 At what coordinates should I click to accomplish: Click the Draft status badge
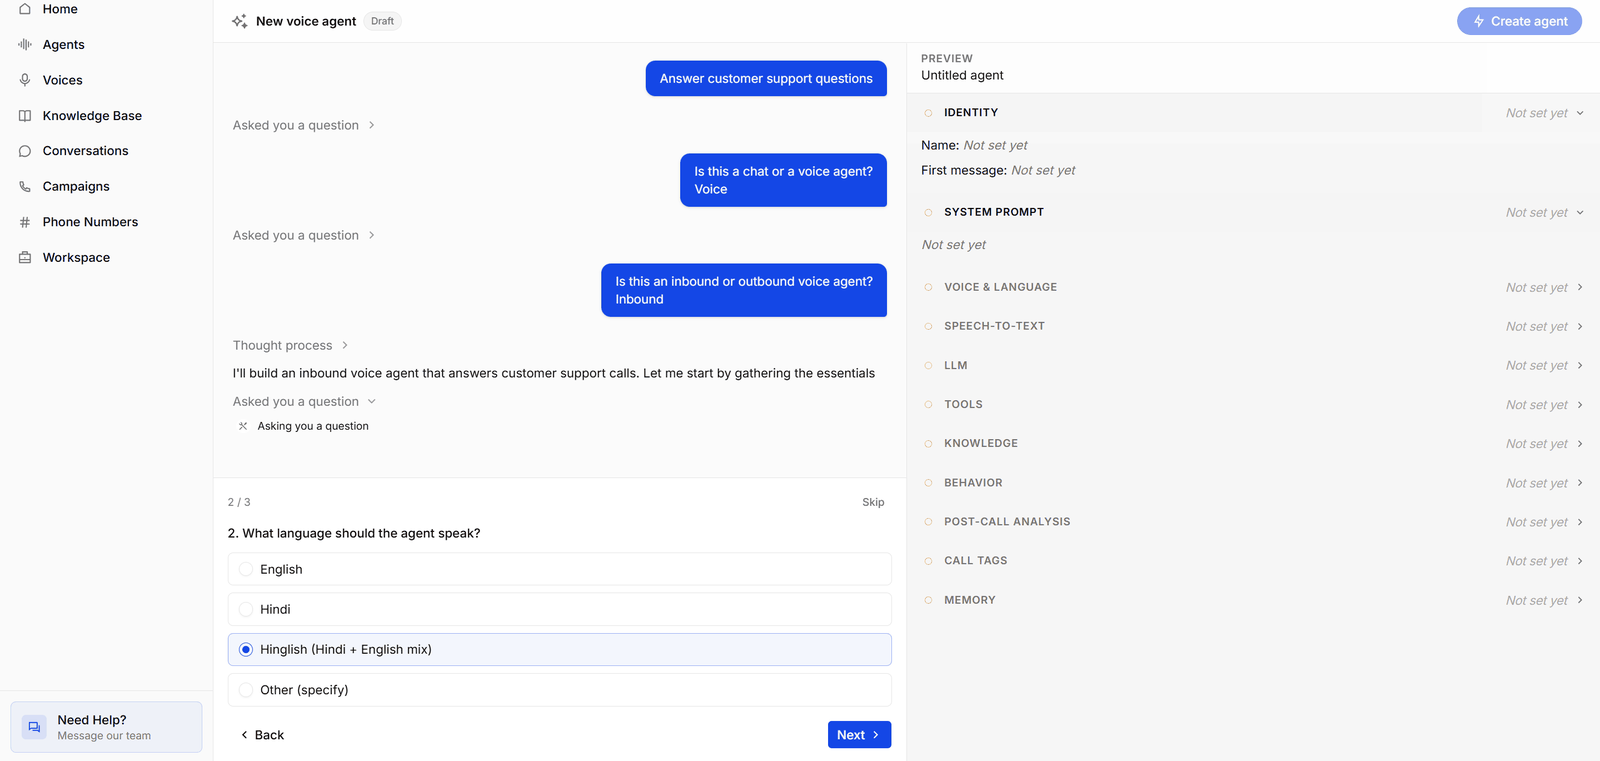(x=382, y=21)
